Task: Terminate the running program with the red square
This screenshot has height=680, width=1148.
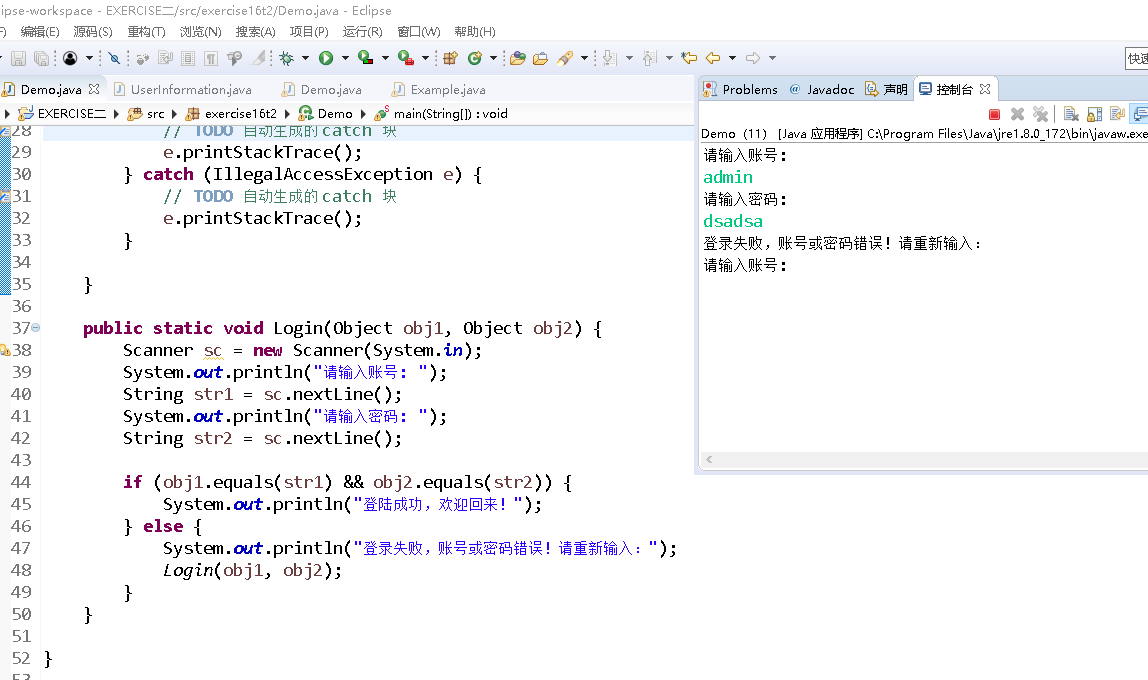Action: [994, 114]
